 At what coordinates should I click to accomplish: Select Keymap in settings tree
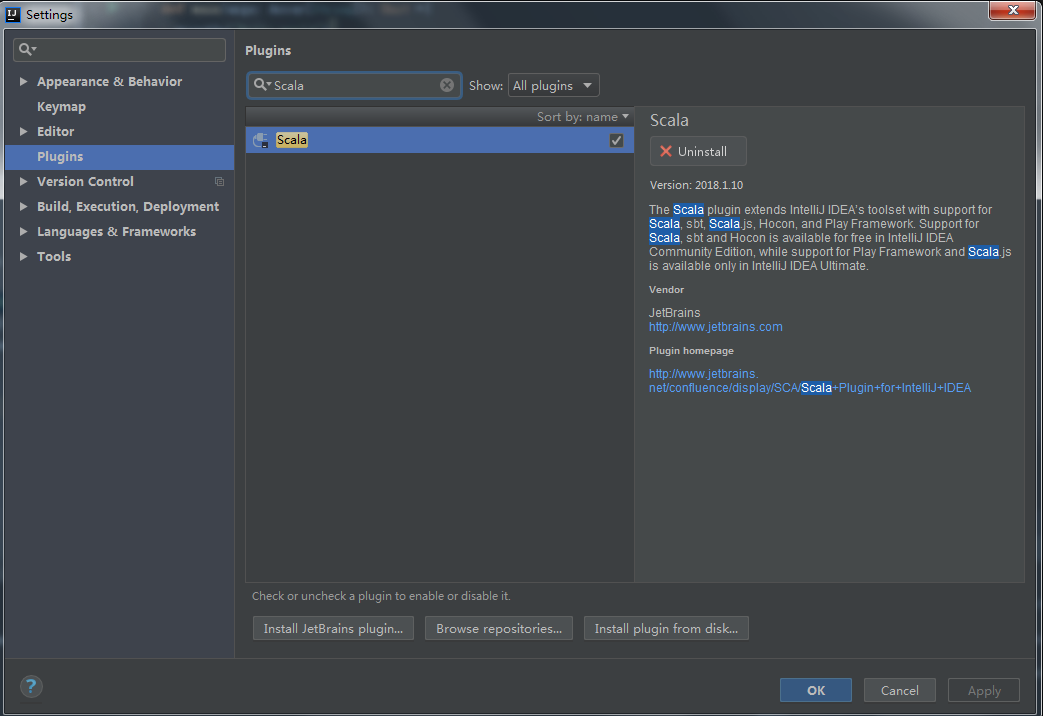61,106
